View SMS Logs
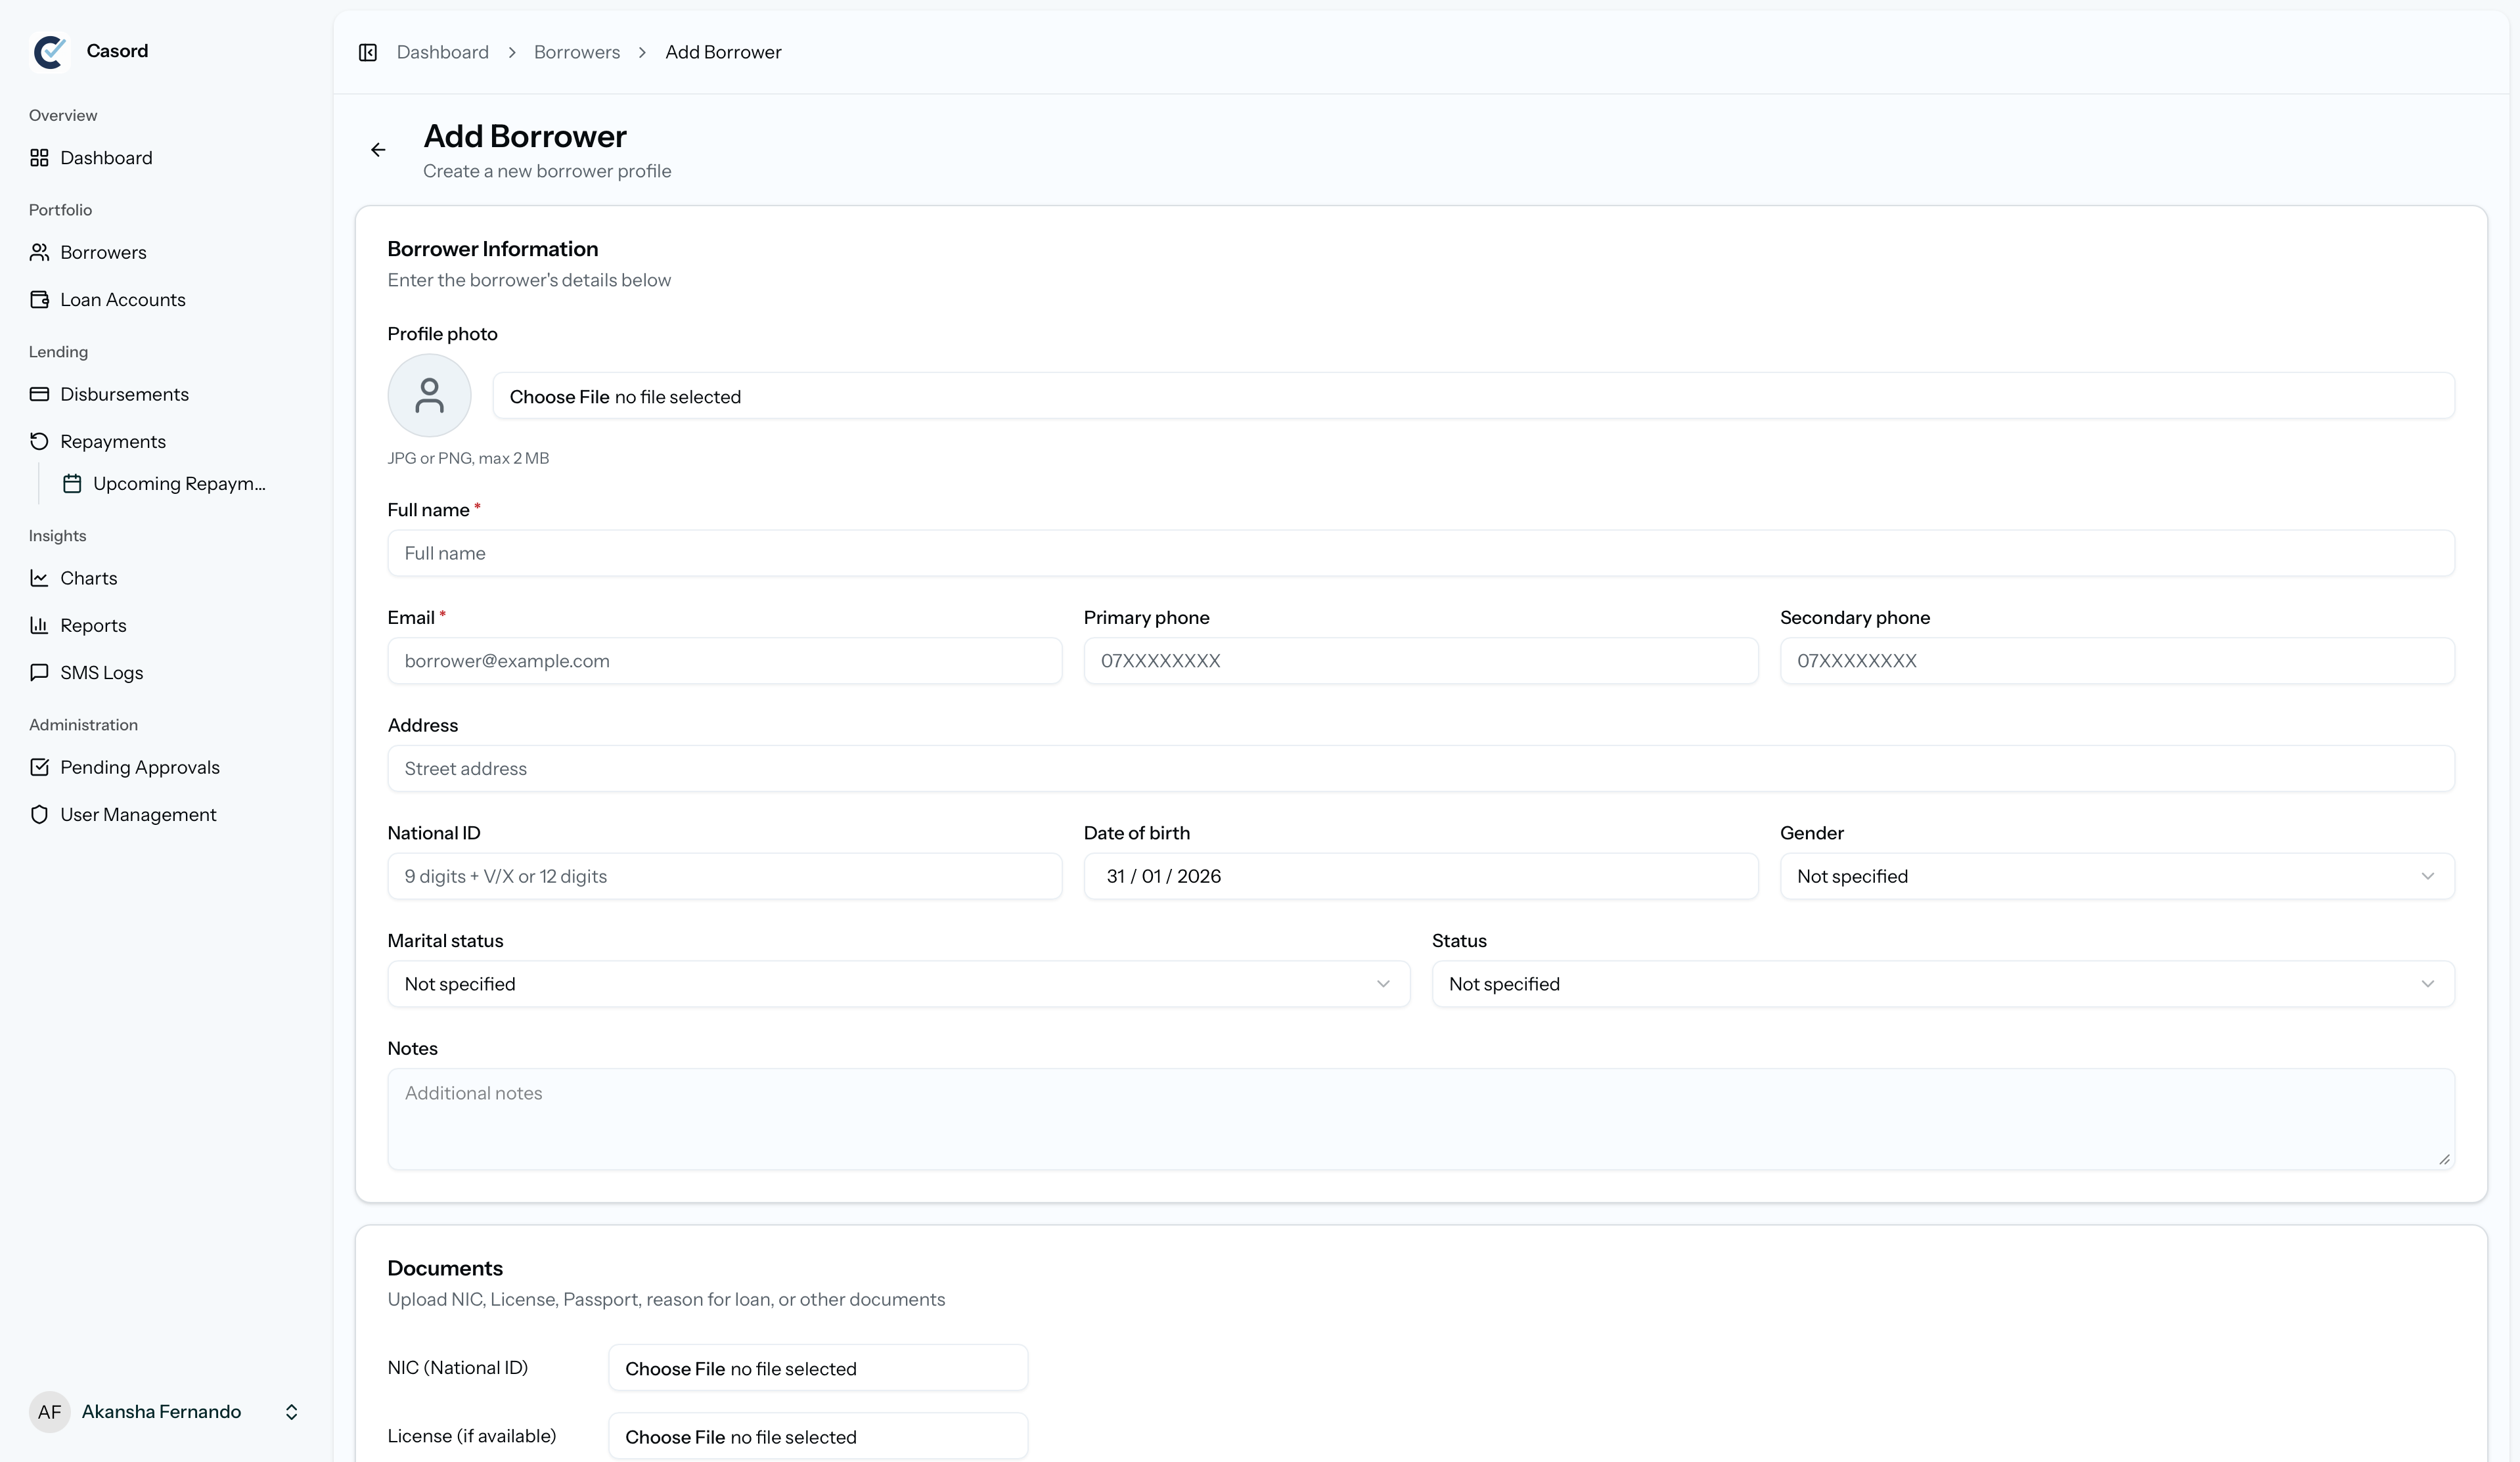Screen dimensions: 2520x1462 tap(102, 672)
